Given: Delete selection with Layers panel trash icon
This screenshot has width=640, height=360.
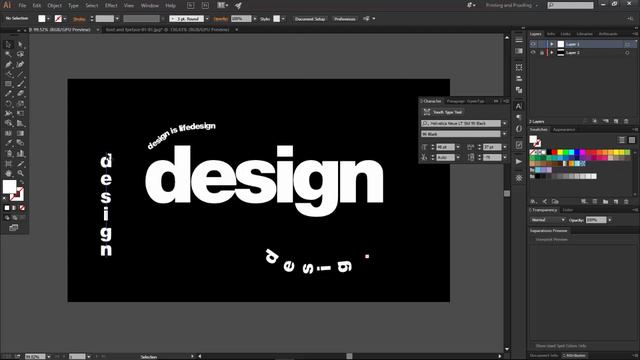Looking at the screenshot, I should coord(626,121).
